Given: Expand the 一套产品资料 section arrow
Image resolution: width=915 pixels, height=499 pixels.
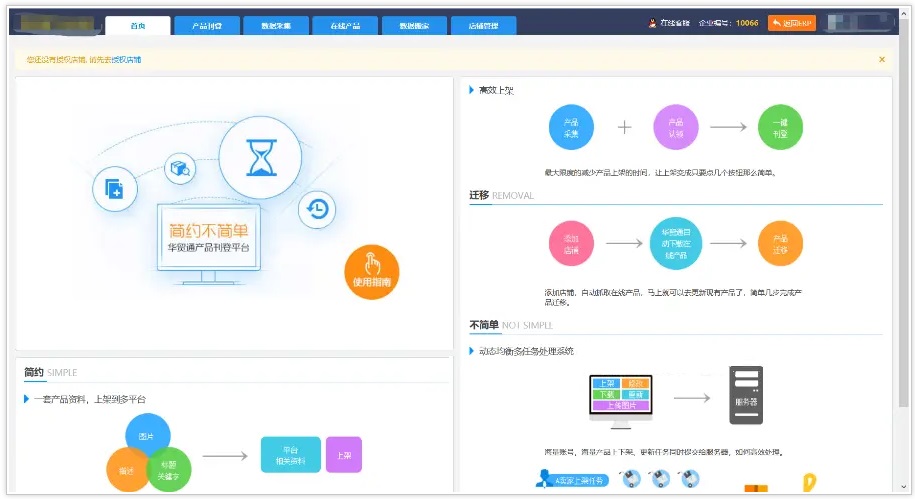Looking at the screenshot, I should coord(27,399).
